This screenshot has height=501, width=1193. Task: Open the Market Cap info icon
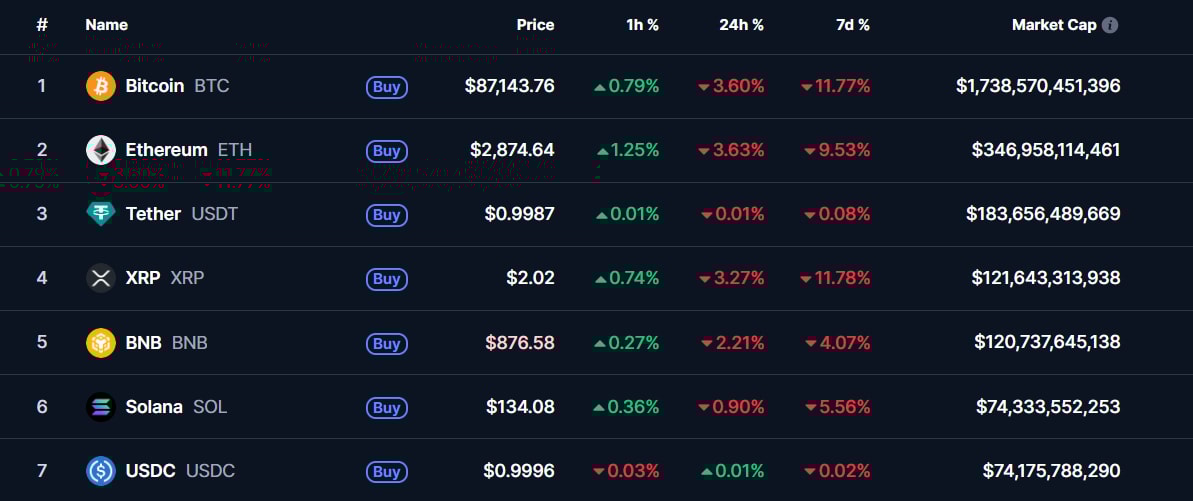(1110, 25)
